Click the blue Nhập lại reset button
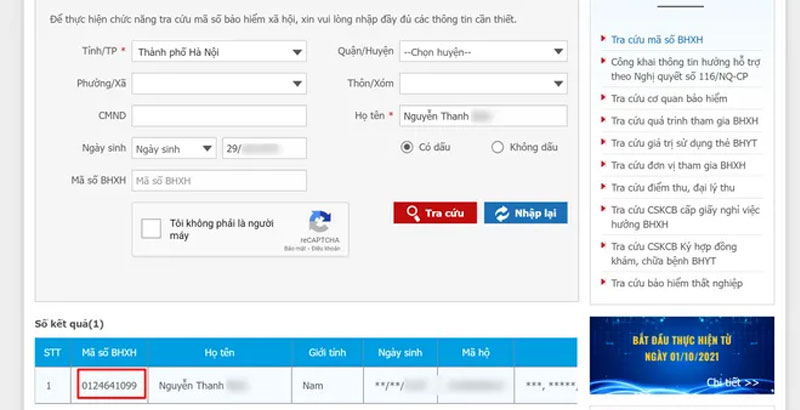 (526, 213)
